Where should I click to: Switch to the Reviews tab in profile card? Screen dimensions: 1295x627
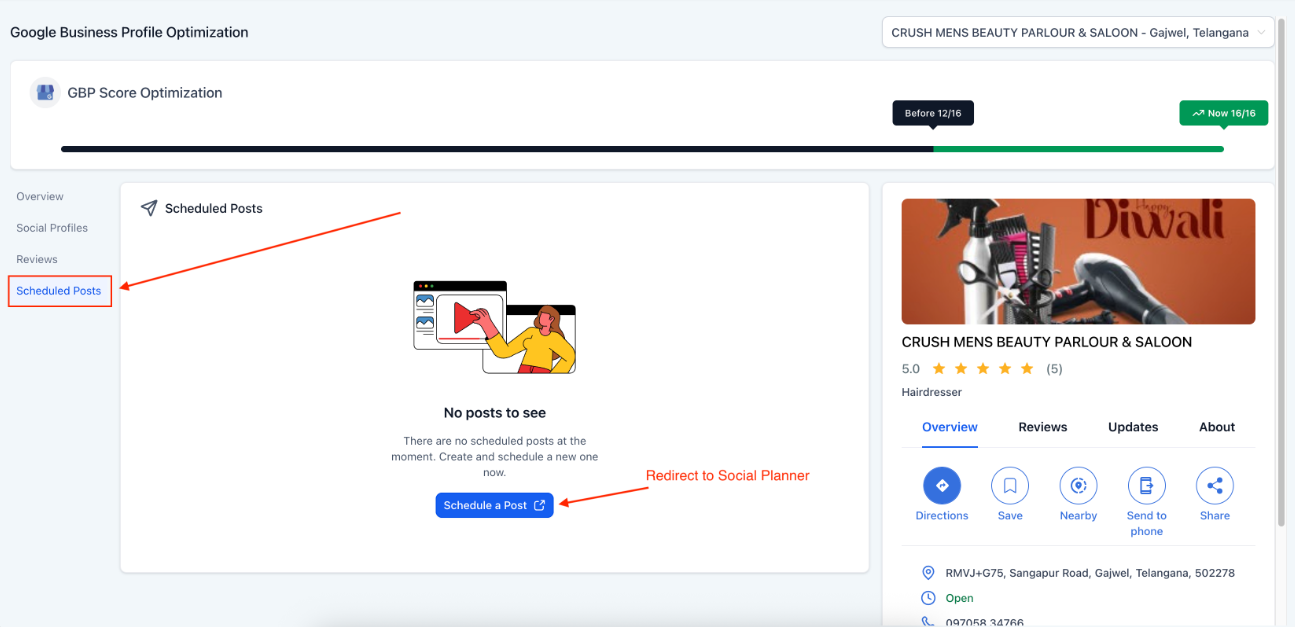1043,427
